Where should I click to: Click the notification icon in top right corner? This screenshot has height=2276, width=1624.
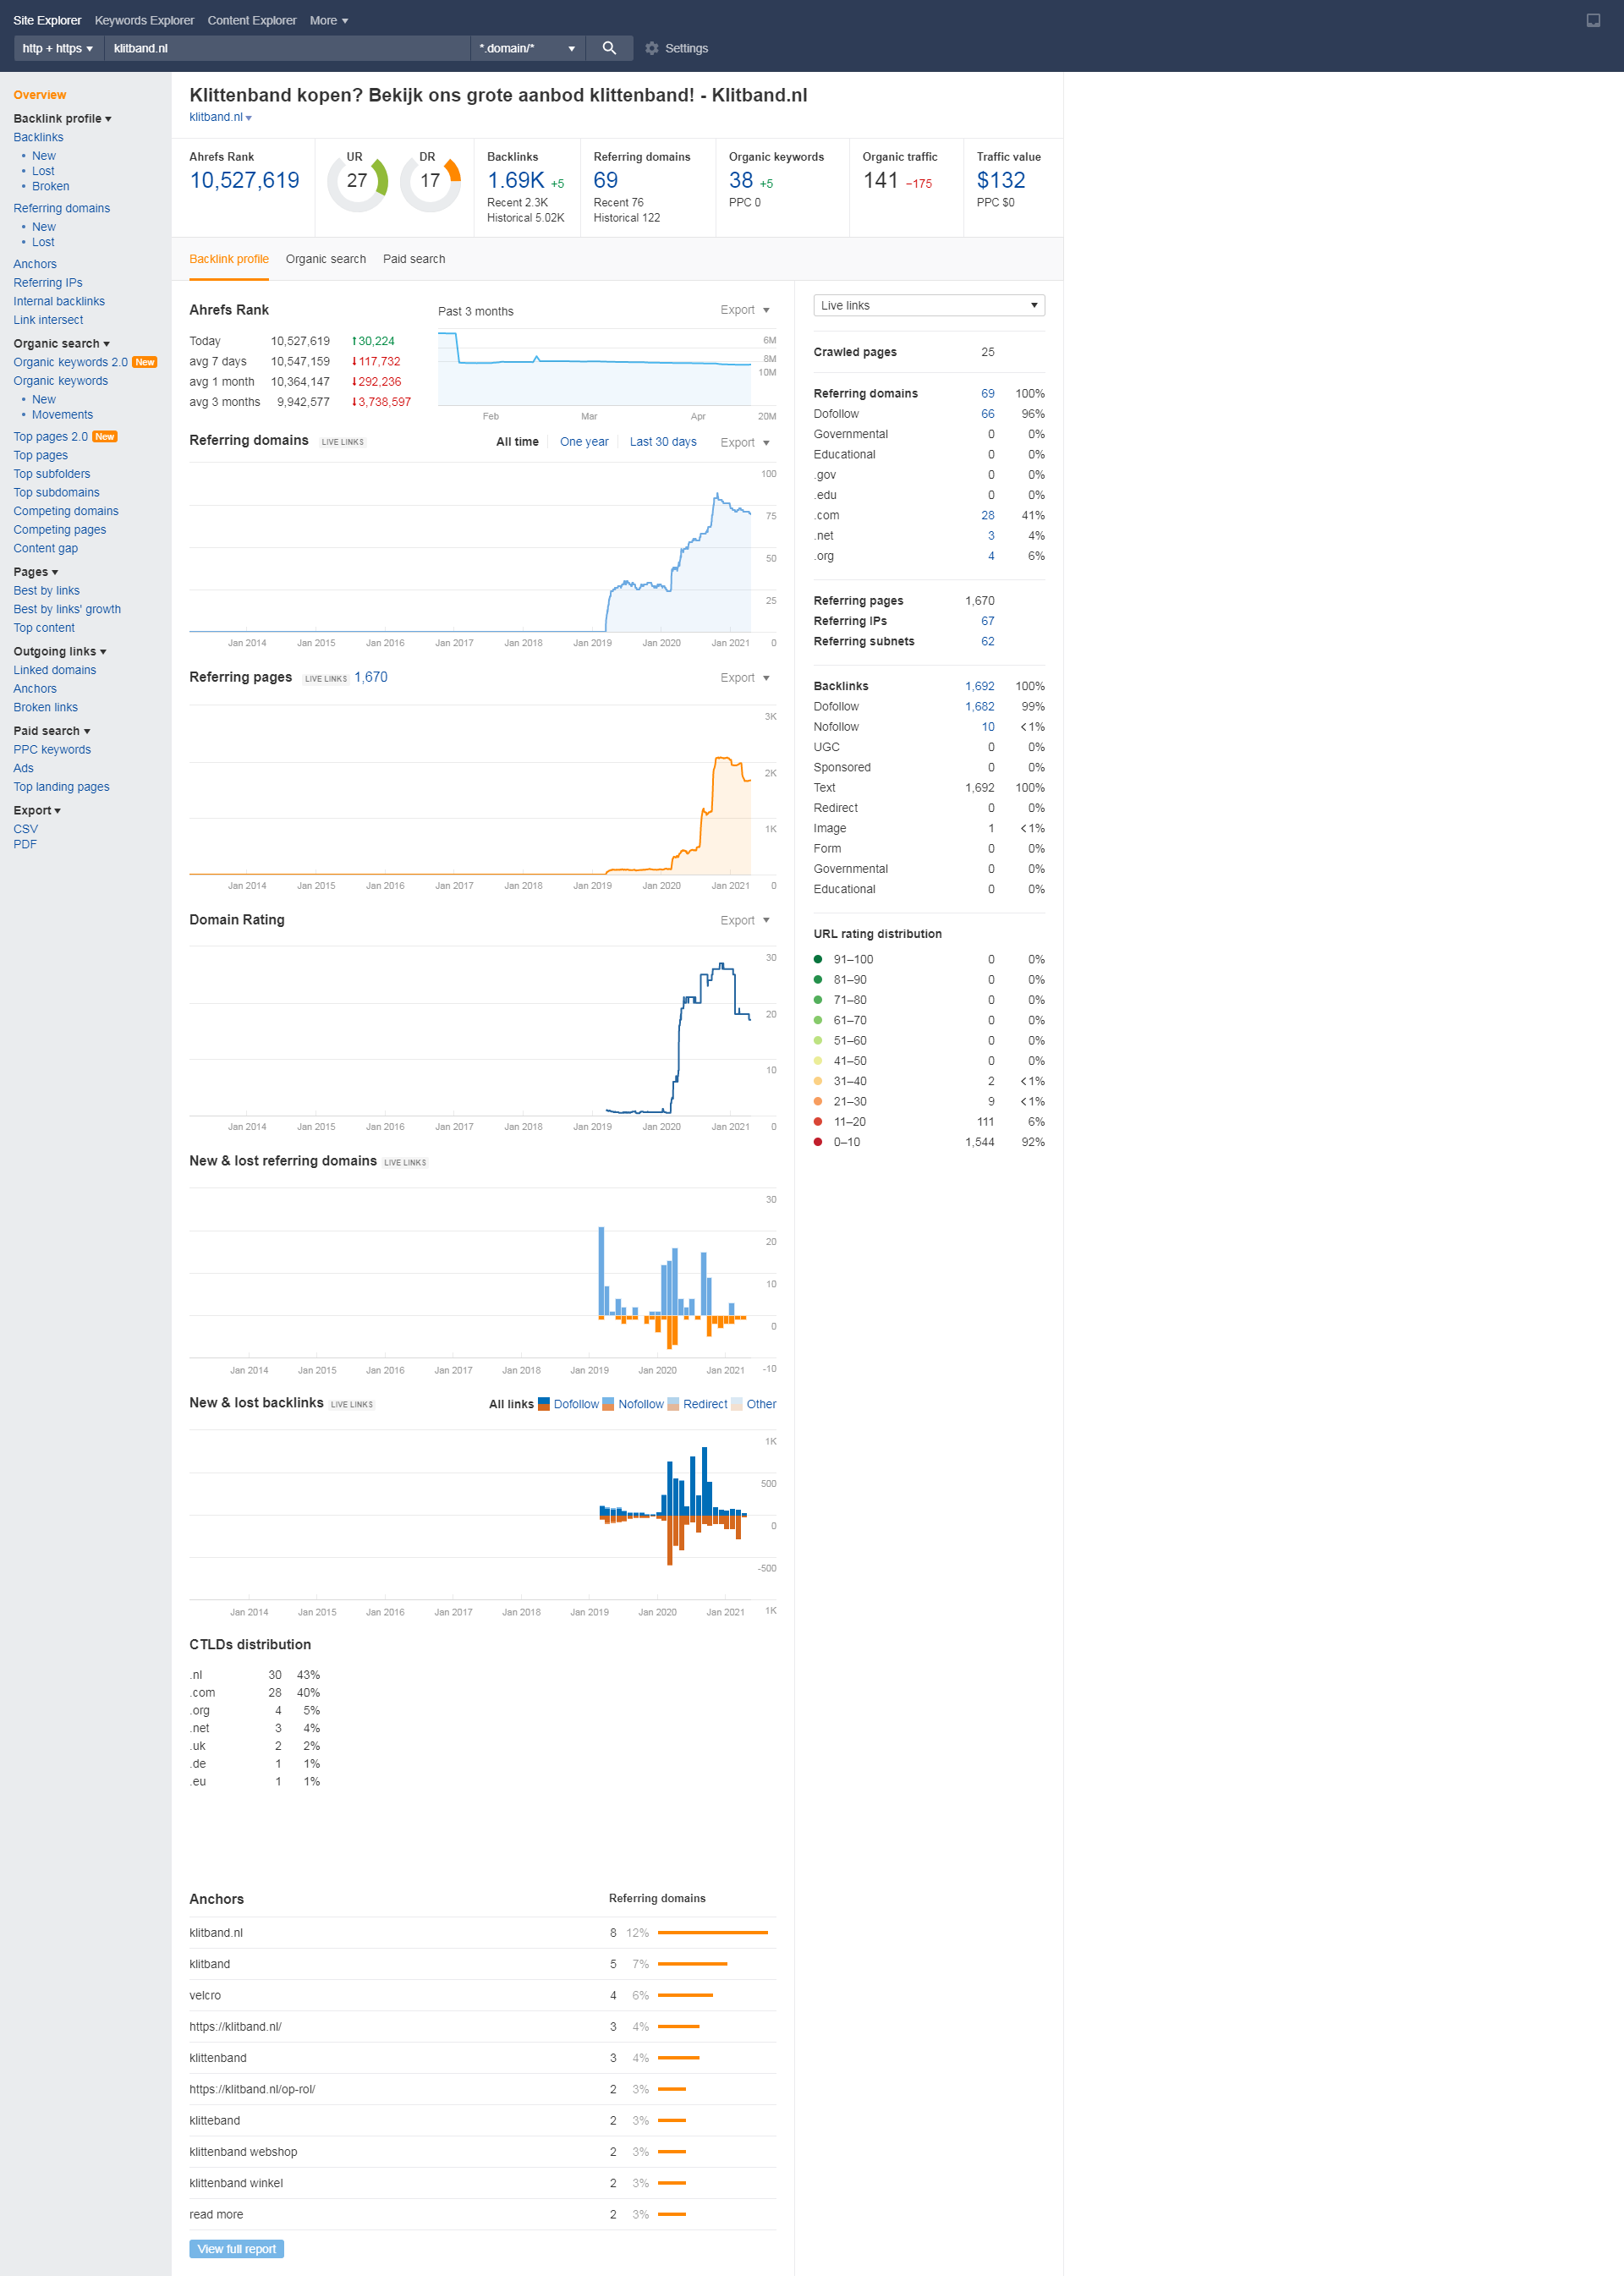(1593, 20)
